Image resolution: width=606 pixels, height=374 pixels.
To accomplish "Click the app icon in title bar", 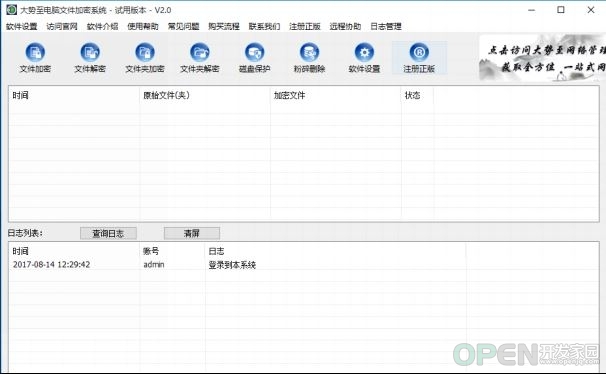I will coord(12,10).
